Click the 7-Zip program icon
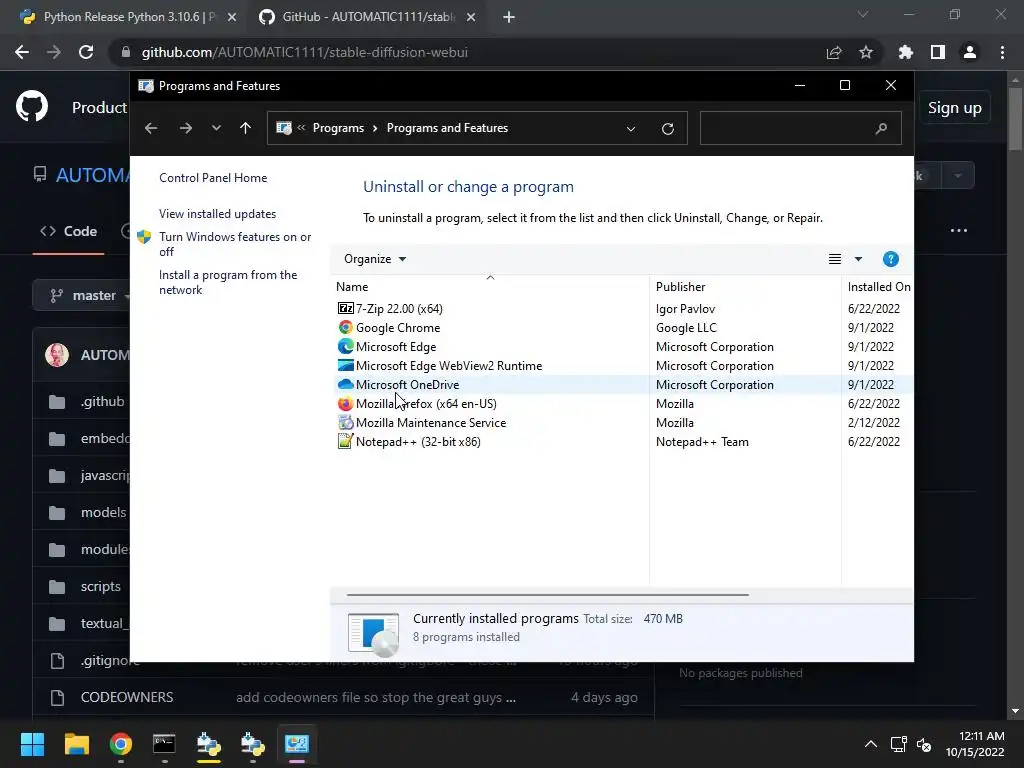The width and height of the screenshot is (1024, 768). pos(345,308)
